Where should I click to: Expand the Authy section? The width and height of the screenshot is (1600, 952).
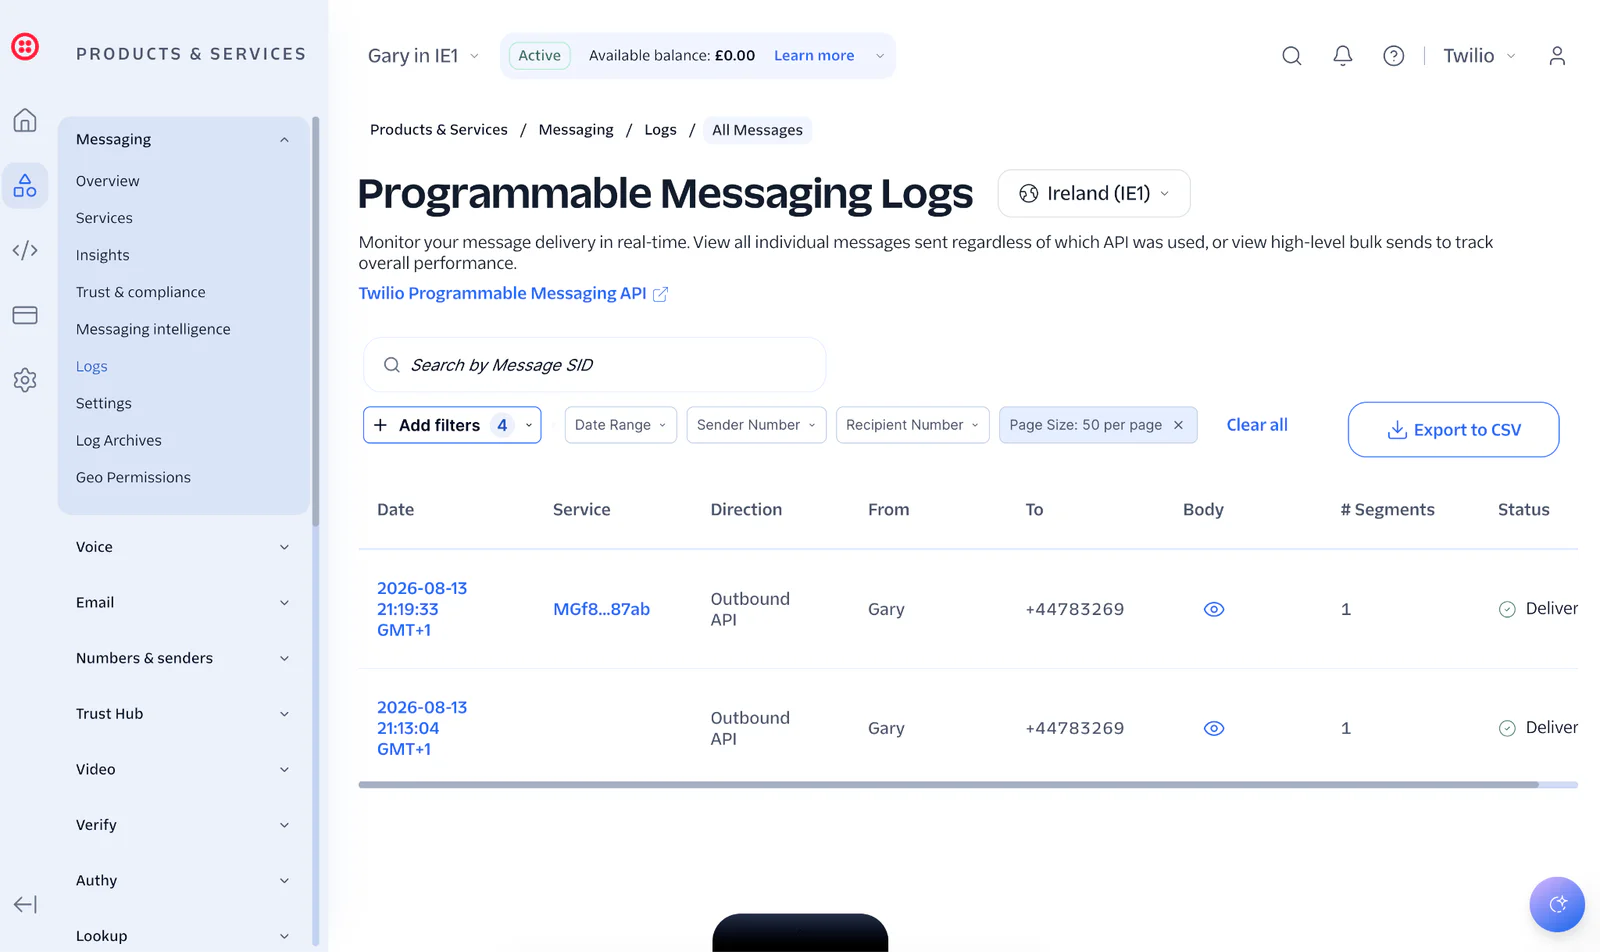pyautogui.click(x=183, y=880)
